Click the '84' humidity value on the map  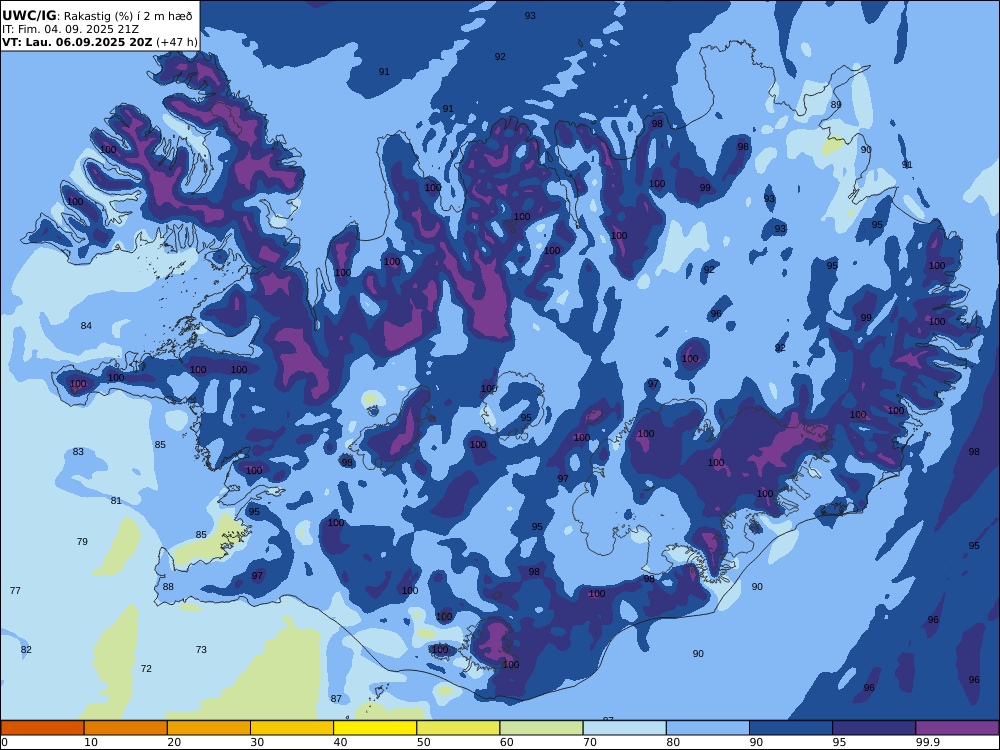pyautogui.click(x=86, y=326)
